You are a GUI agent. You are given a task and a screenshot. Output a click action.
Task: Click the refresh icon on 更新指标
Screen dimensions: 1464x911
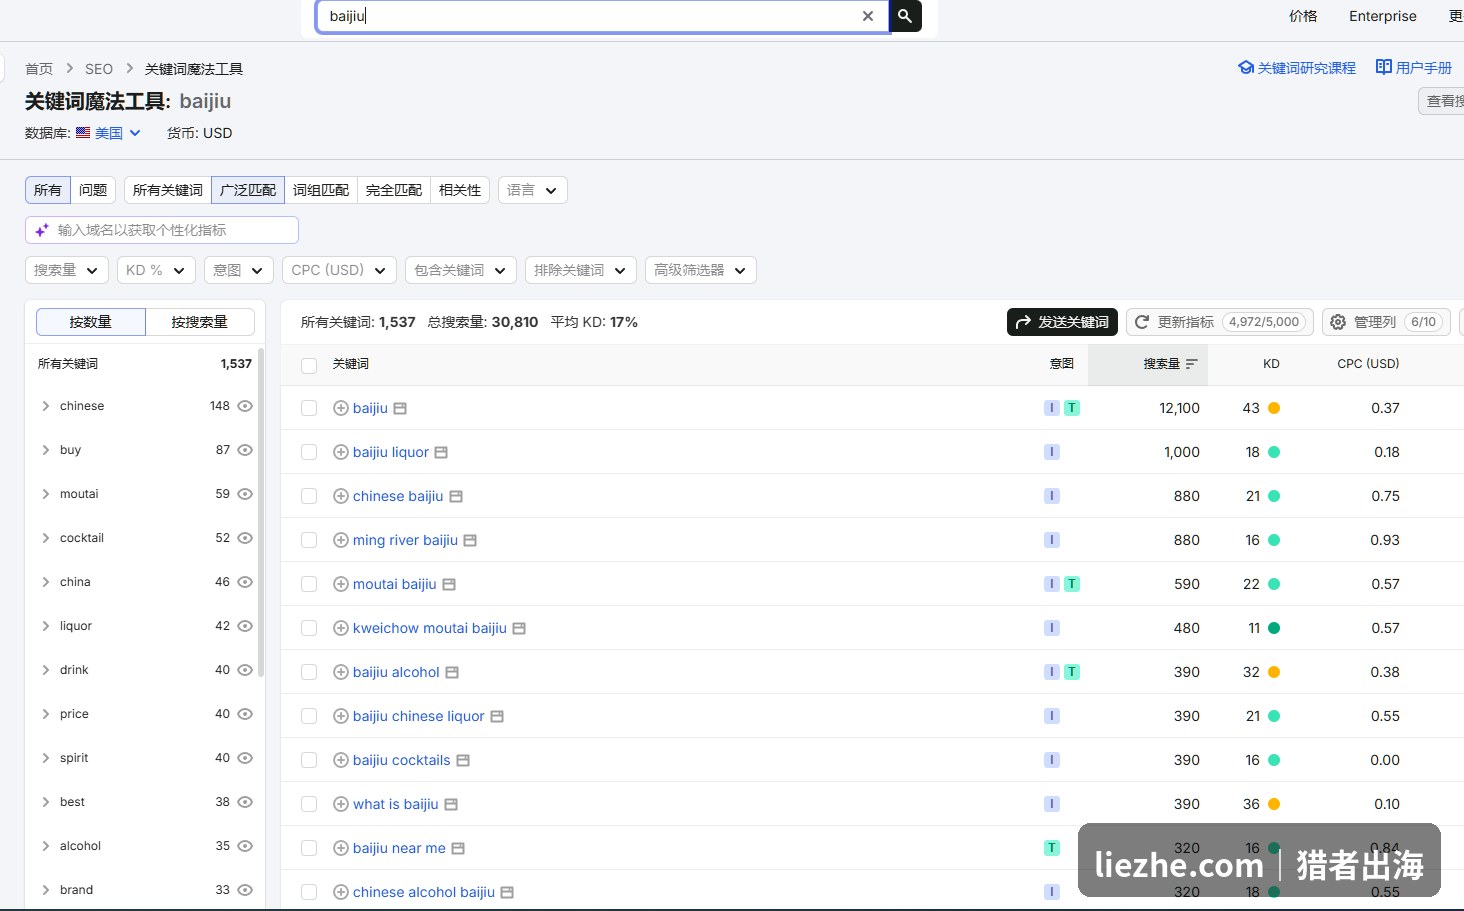point(1142,322)
